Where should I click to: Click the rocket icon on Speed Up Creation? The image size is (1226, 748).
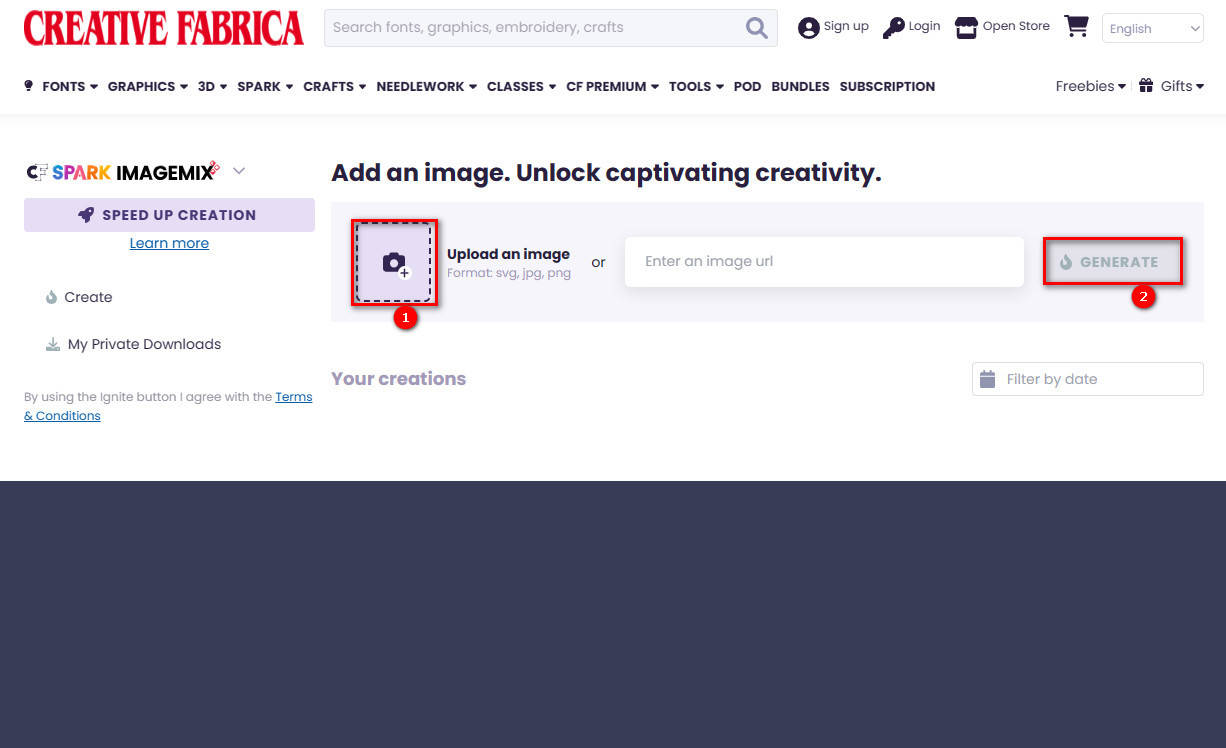86,215
